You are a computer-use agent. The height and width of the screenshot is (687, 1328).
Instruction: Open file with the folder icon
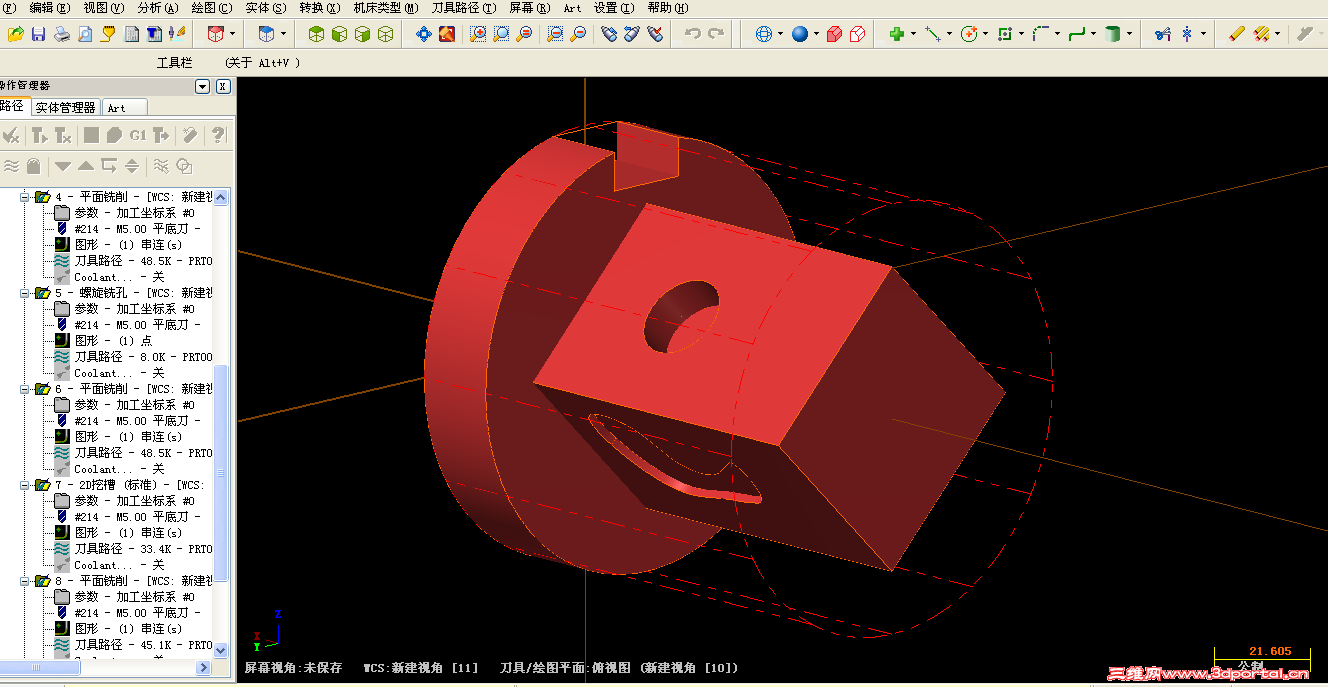pyautogui.click(x=15, y=34)
